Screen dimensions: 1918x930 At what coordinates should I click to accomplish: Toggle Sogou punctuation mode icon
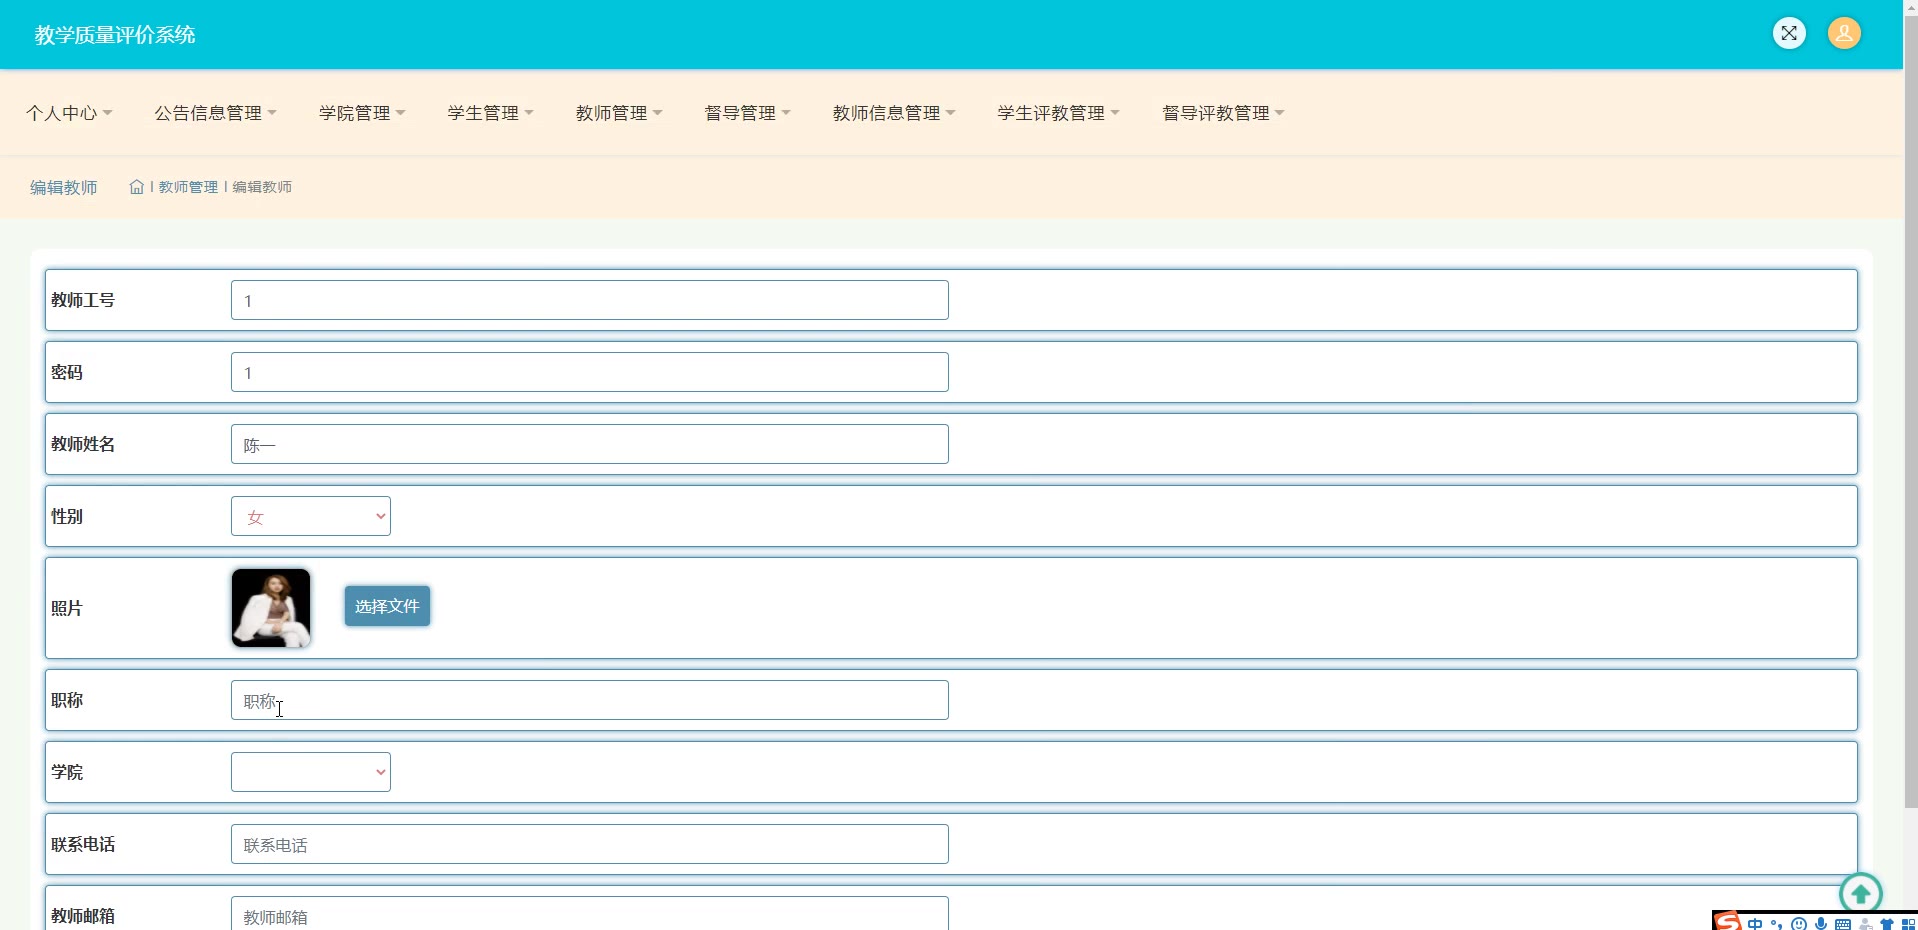pyautogui.click(x=1777, y=925)
